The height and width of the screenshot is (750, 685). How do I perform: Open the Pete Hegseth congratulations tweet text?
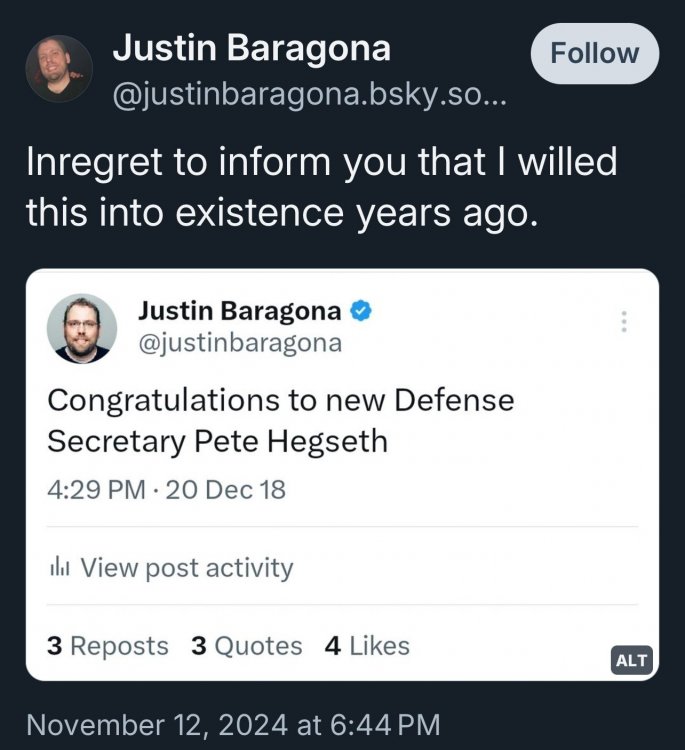tap(280, 420)
